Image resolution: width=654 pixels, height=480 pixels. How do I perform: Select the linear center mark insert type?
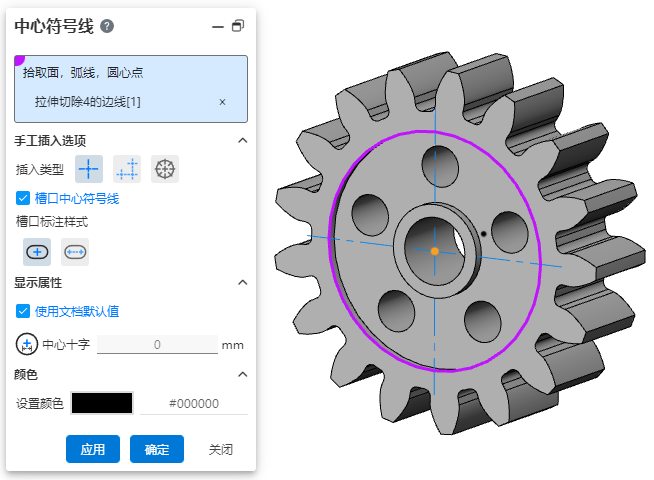(x=127, y=169)
